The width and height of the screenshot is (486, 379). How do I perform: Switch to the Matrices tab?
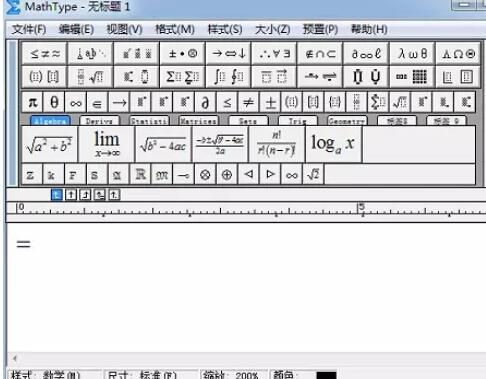(198, 121)
